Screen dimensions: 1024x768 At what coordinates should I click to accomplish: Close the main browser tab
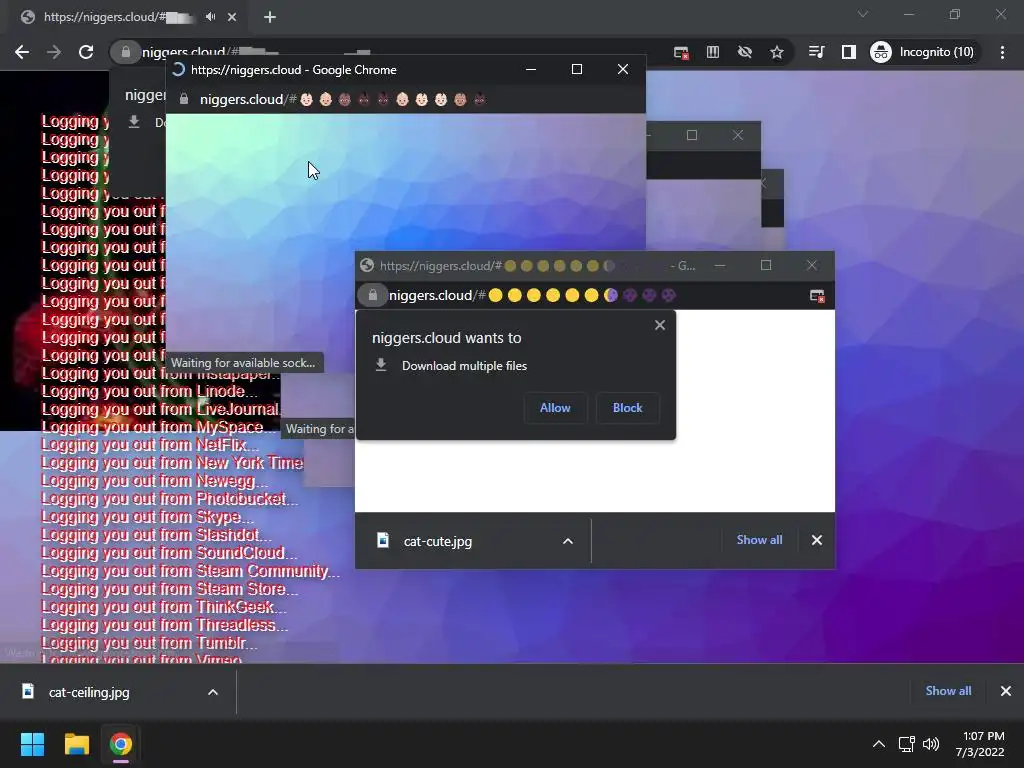tap(232, 17)
